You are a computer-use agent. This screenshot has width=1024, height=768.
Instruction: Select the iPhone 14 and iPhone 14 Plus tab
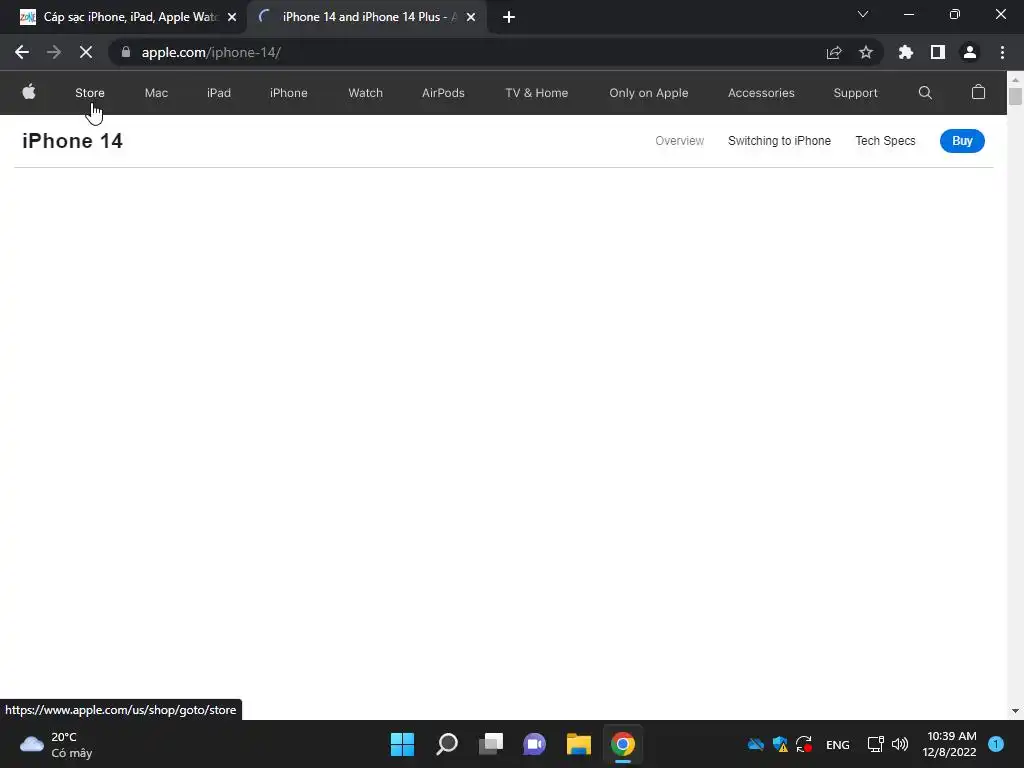click(x=367, y=17)
